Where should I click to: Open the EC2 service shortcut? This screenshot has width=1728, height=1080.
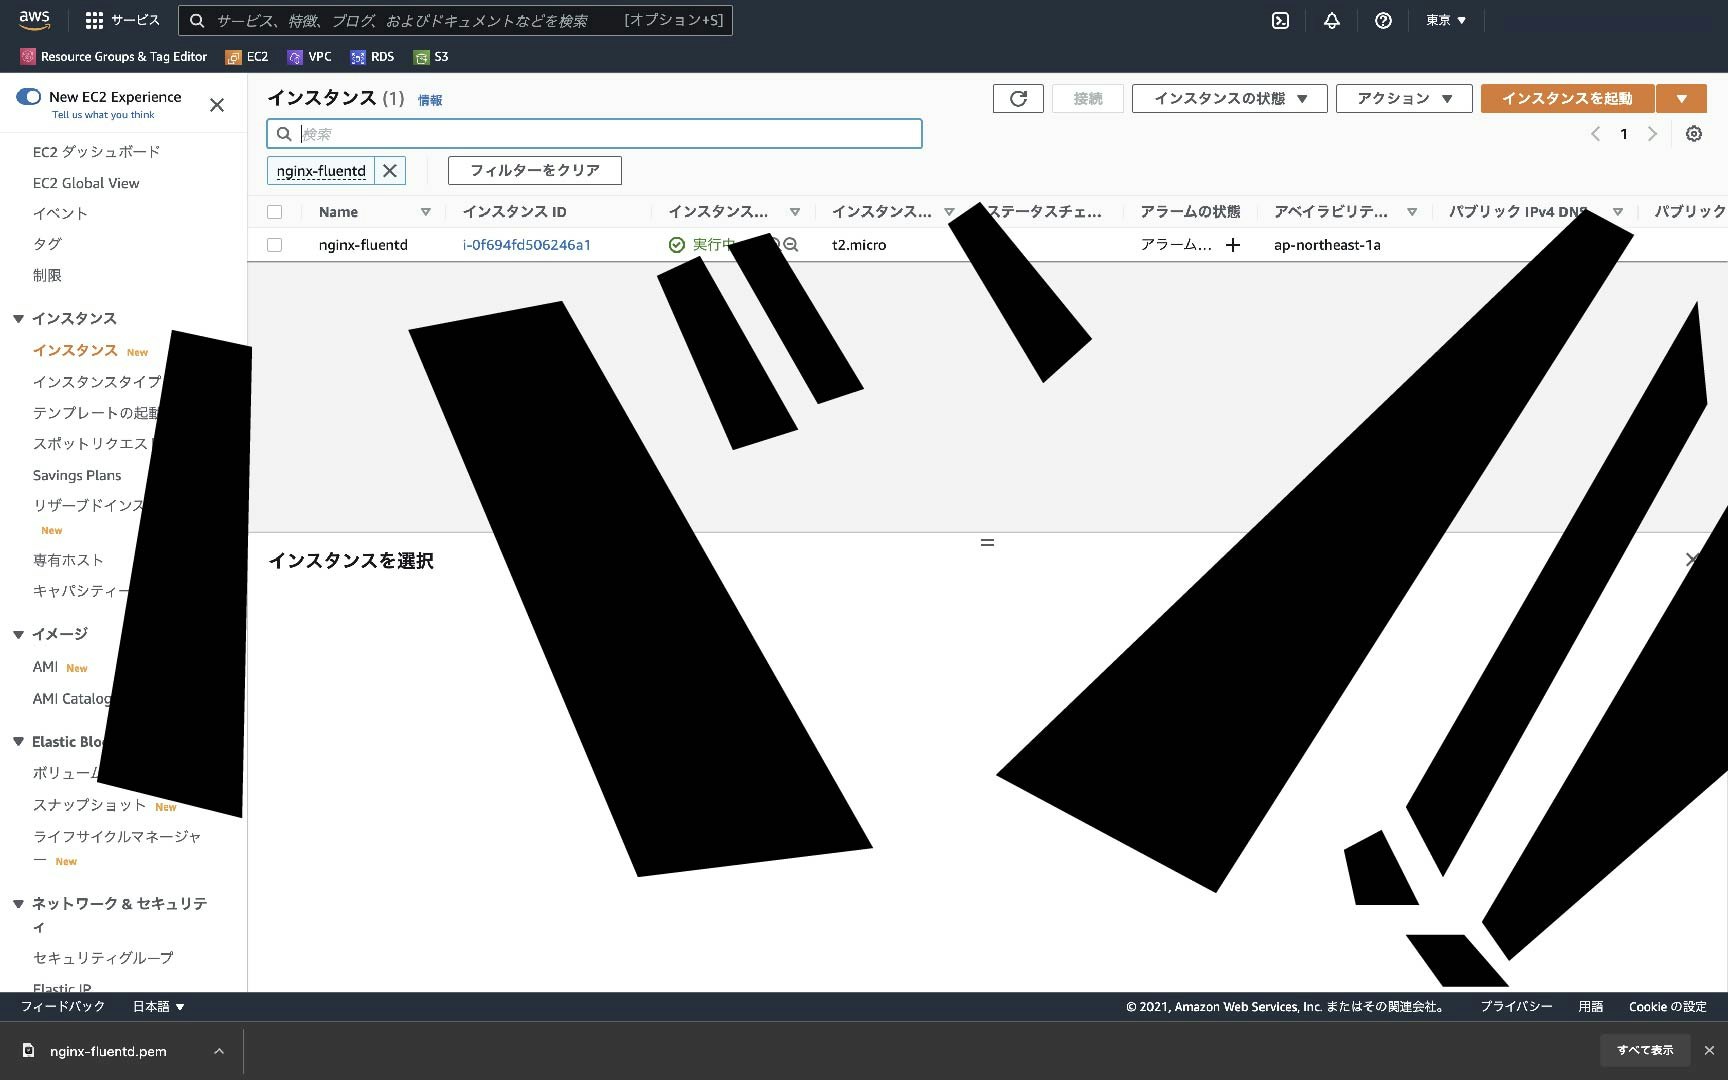(x=247, y=57)
